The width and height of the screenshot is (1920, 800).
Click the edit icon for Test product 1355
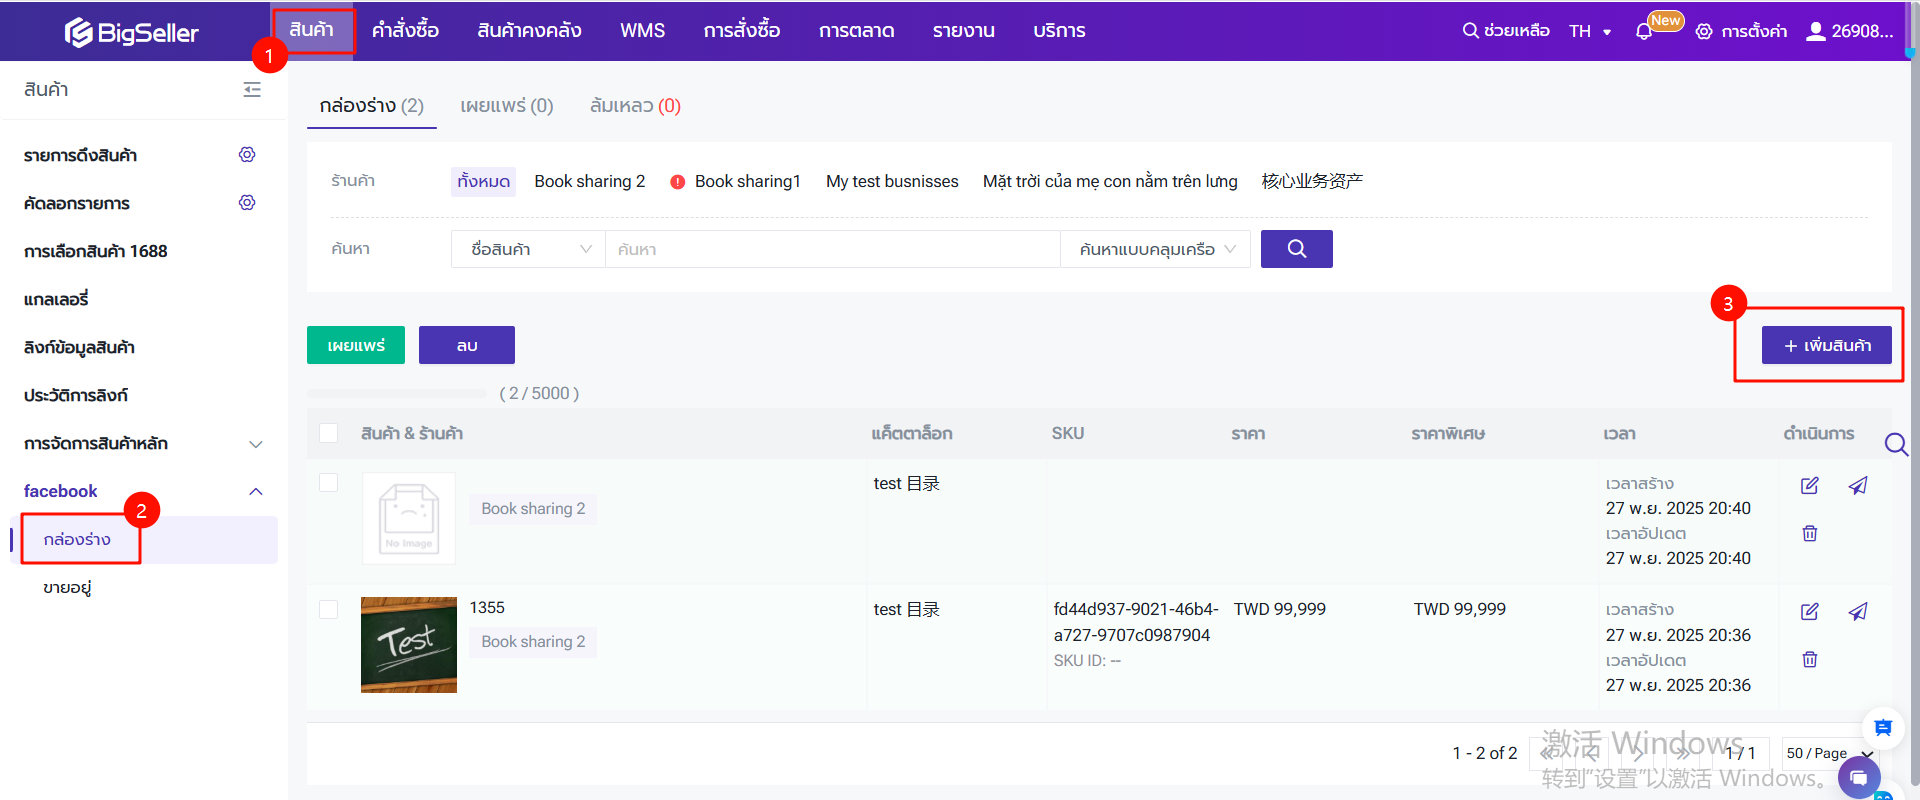point(1809,611)
